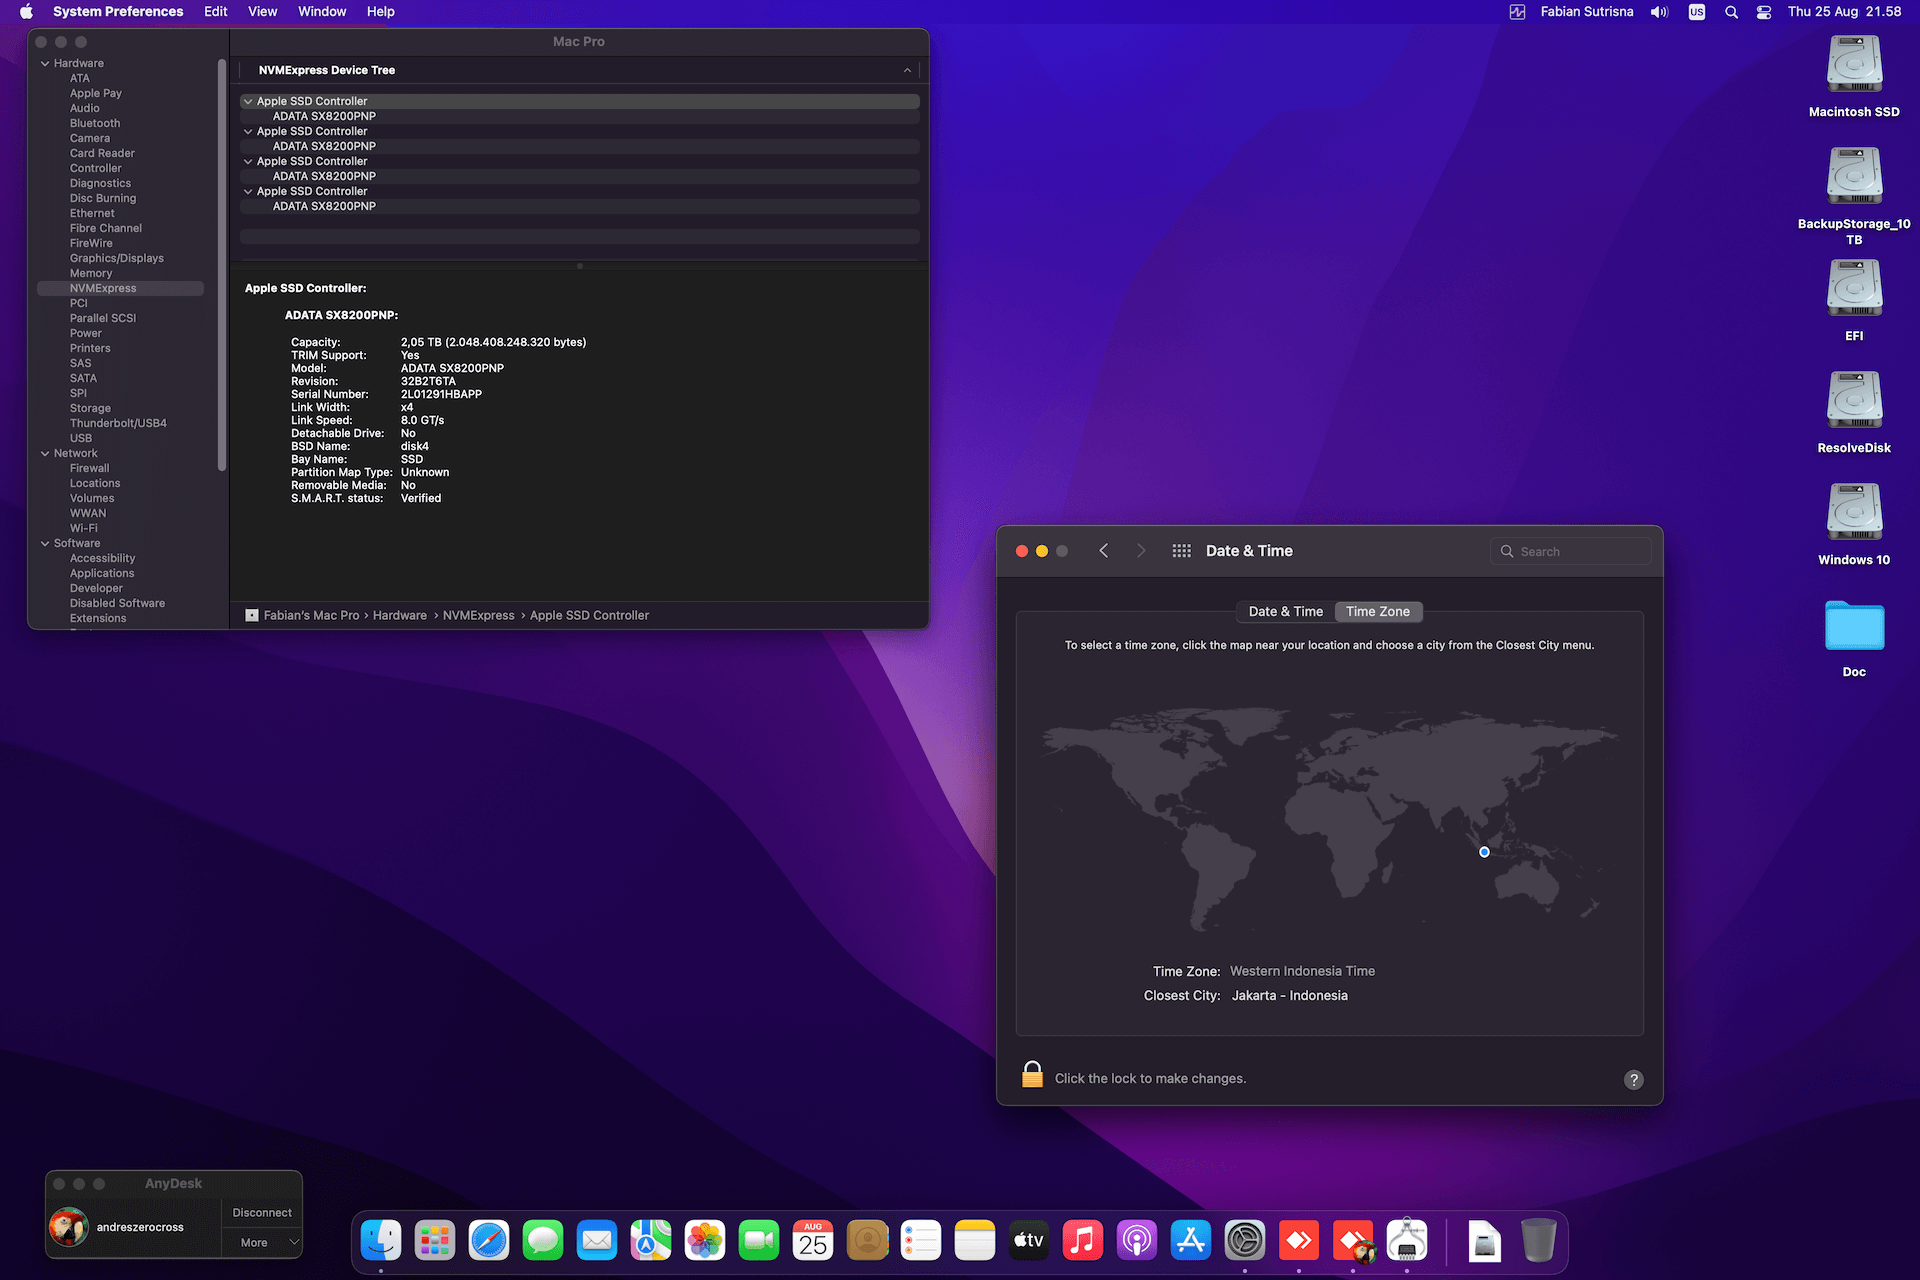Click the sidebar vertical scrollbar in Mac Pro

tap(222, 264)
